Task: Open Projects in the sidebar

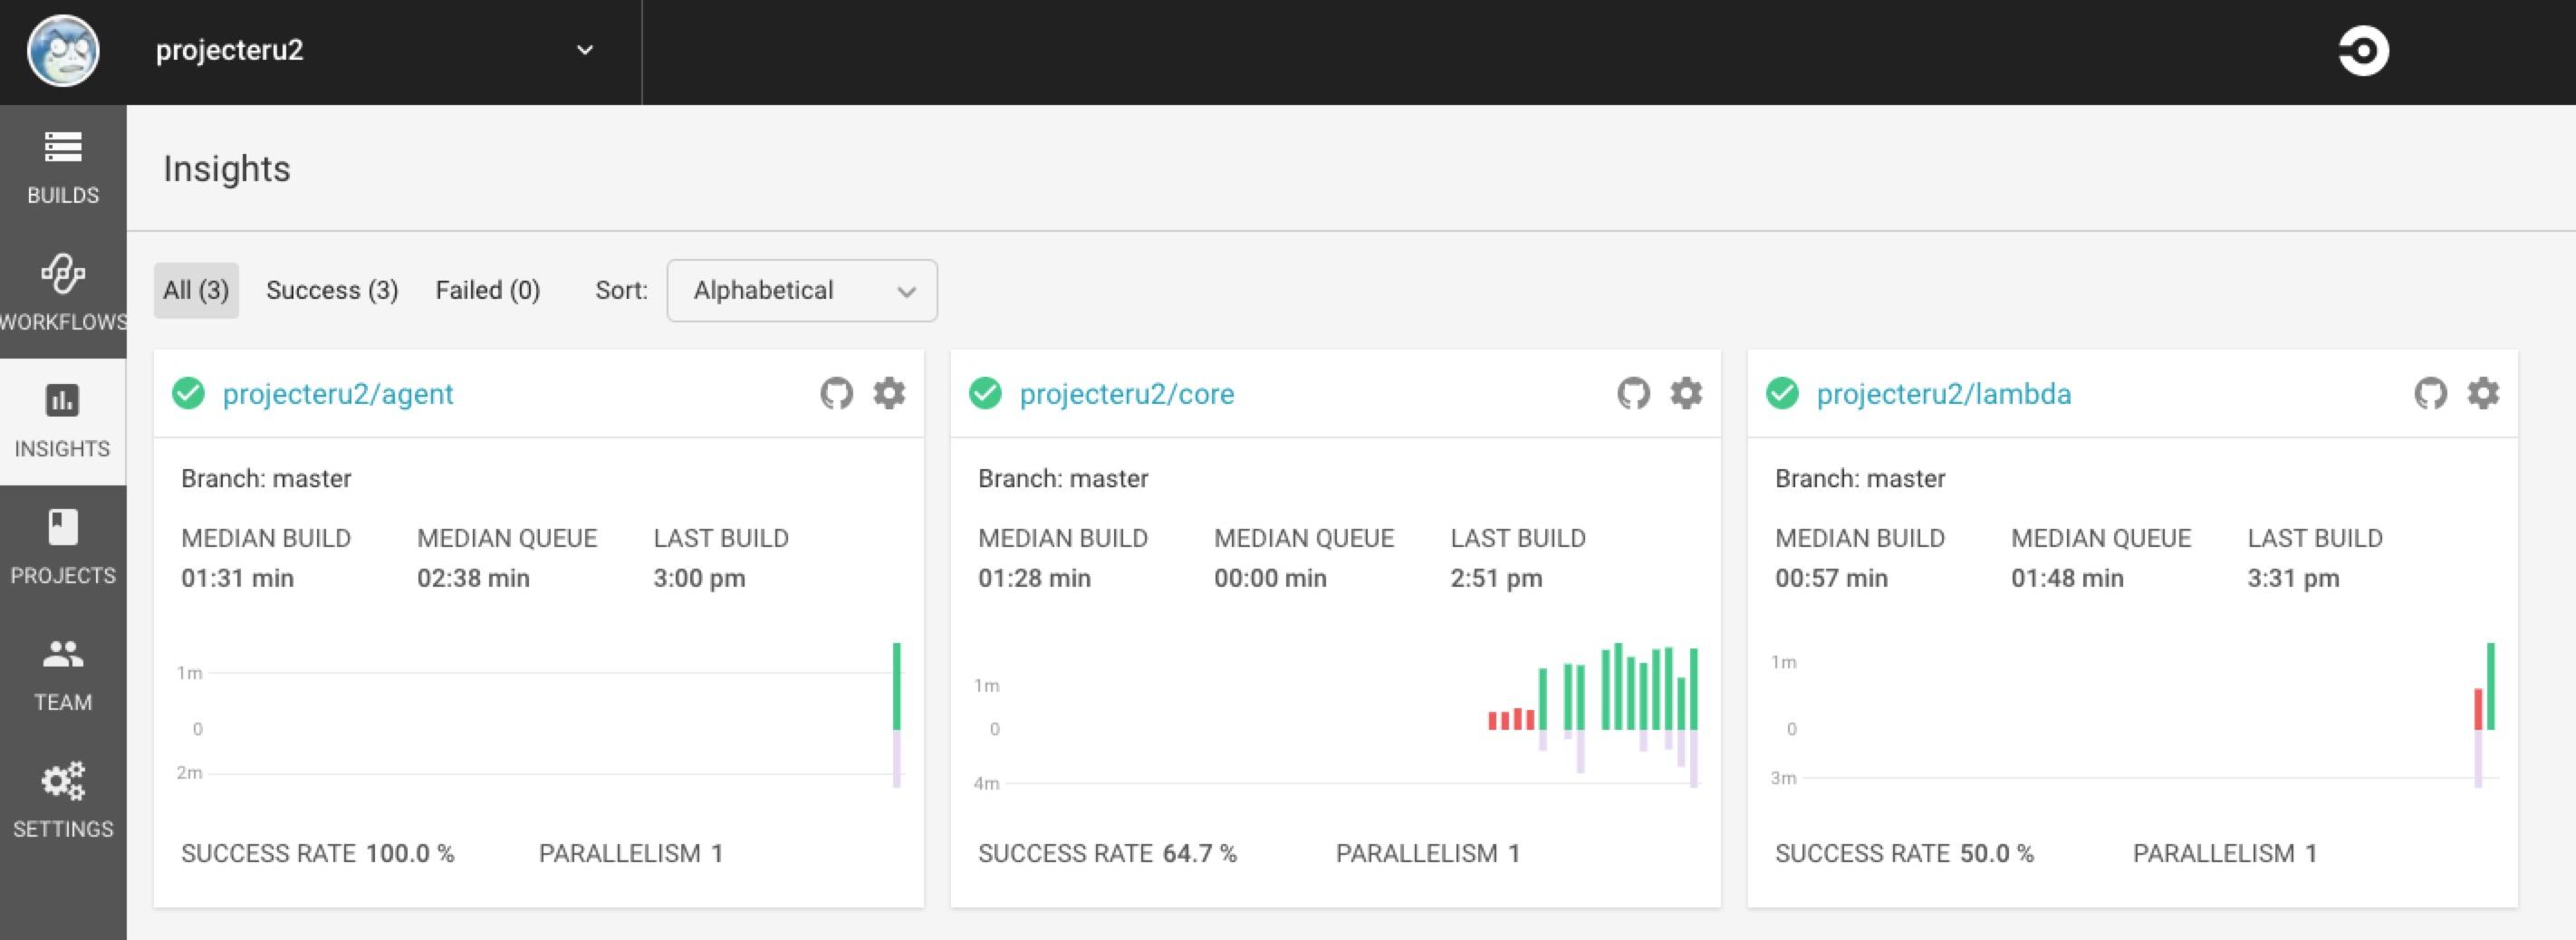Action: [x=63, y=547]
